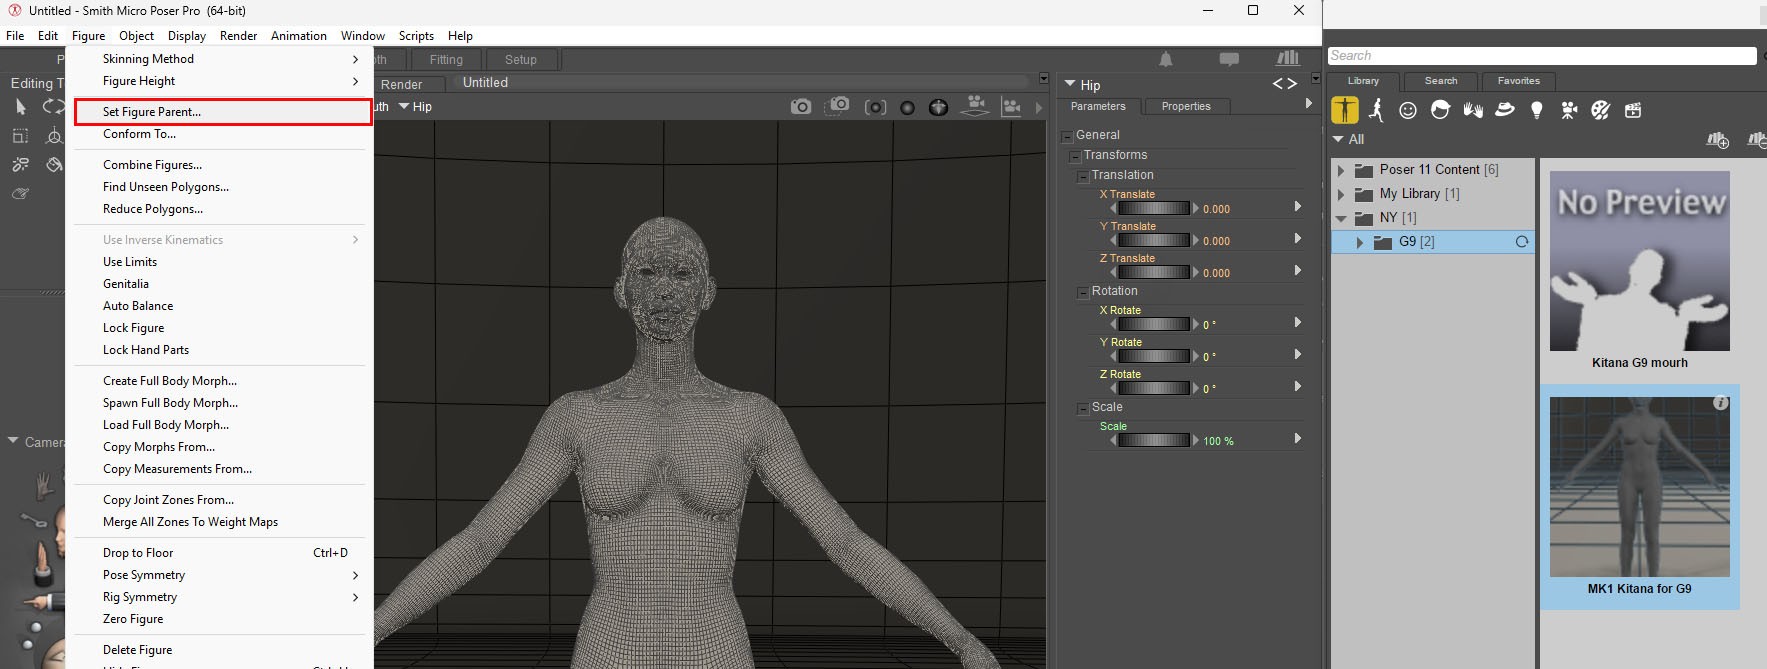Image resolution: width=1767 pixels, height=669 pixels.
Task: Open the Scripts menu
Action: click(416, 35)
